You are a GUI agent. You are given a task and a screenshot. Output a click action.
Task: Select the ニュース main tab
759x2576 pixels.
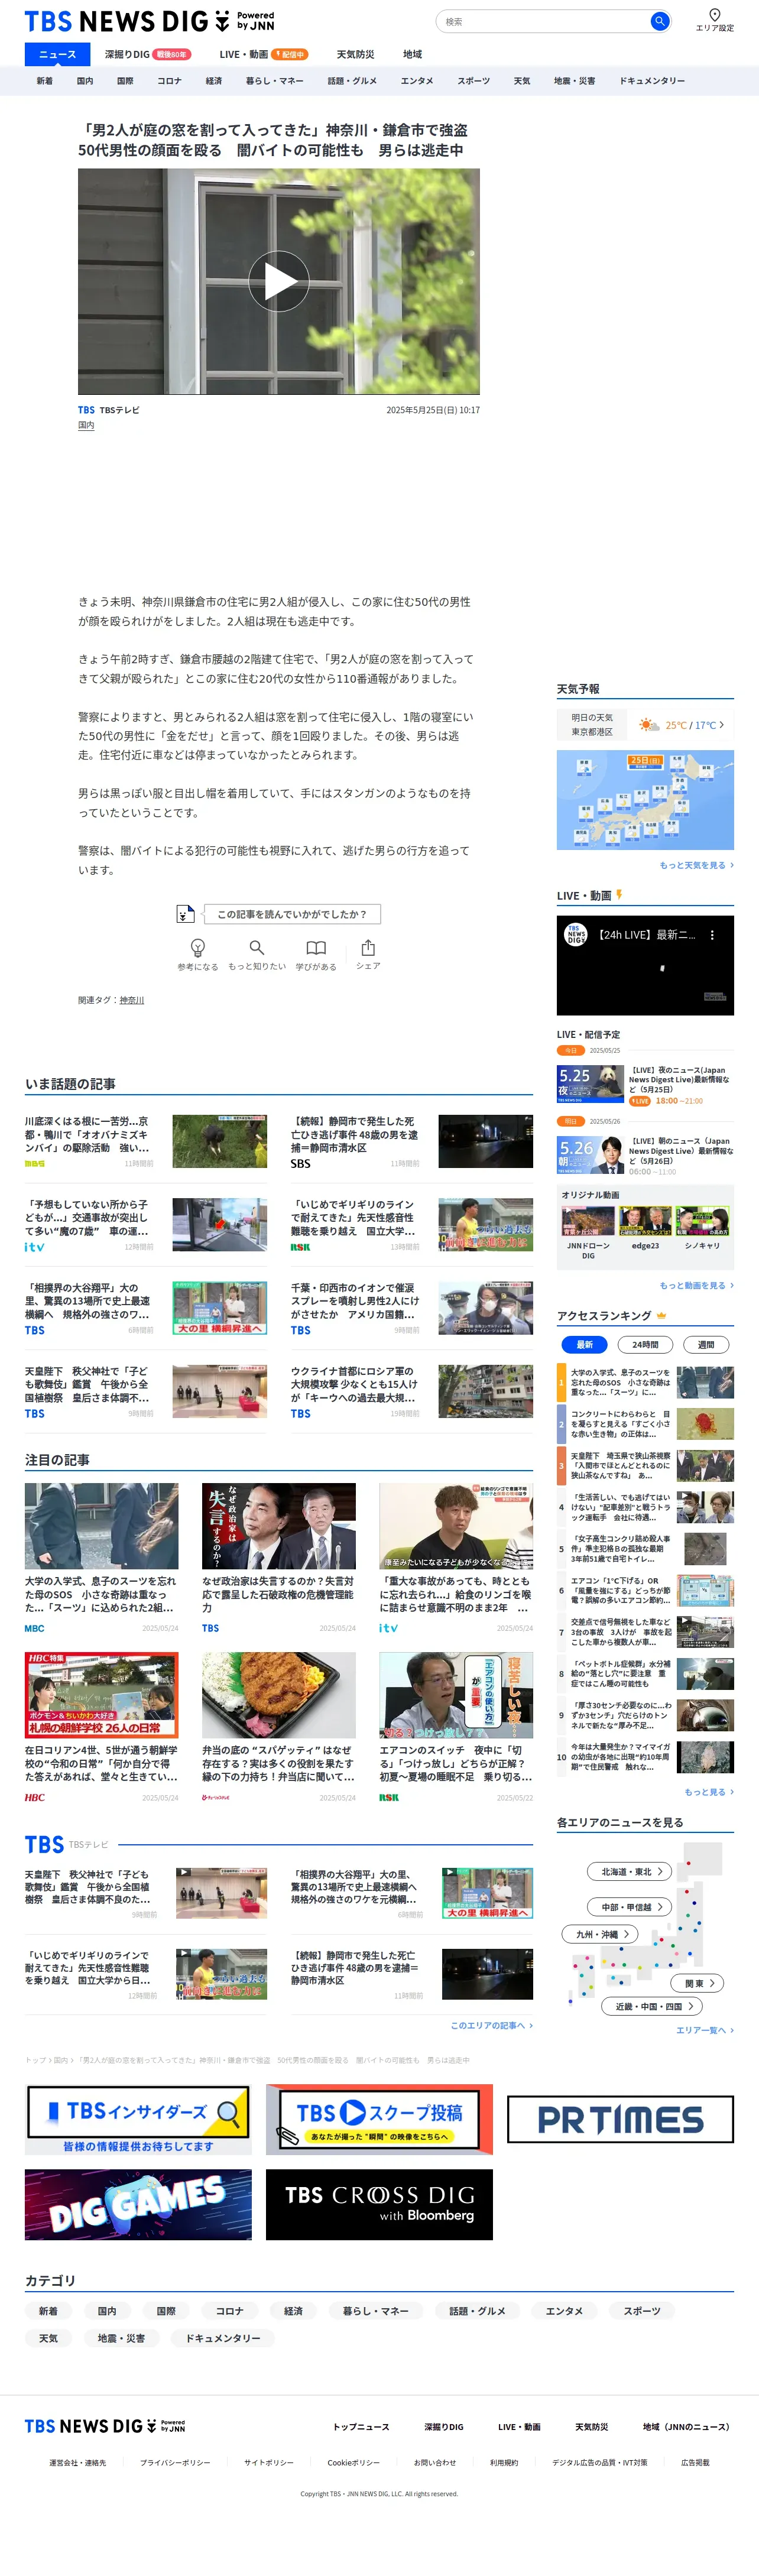pos(57,55)
